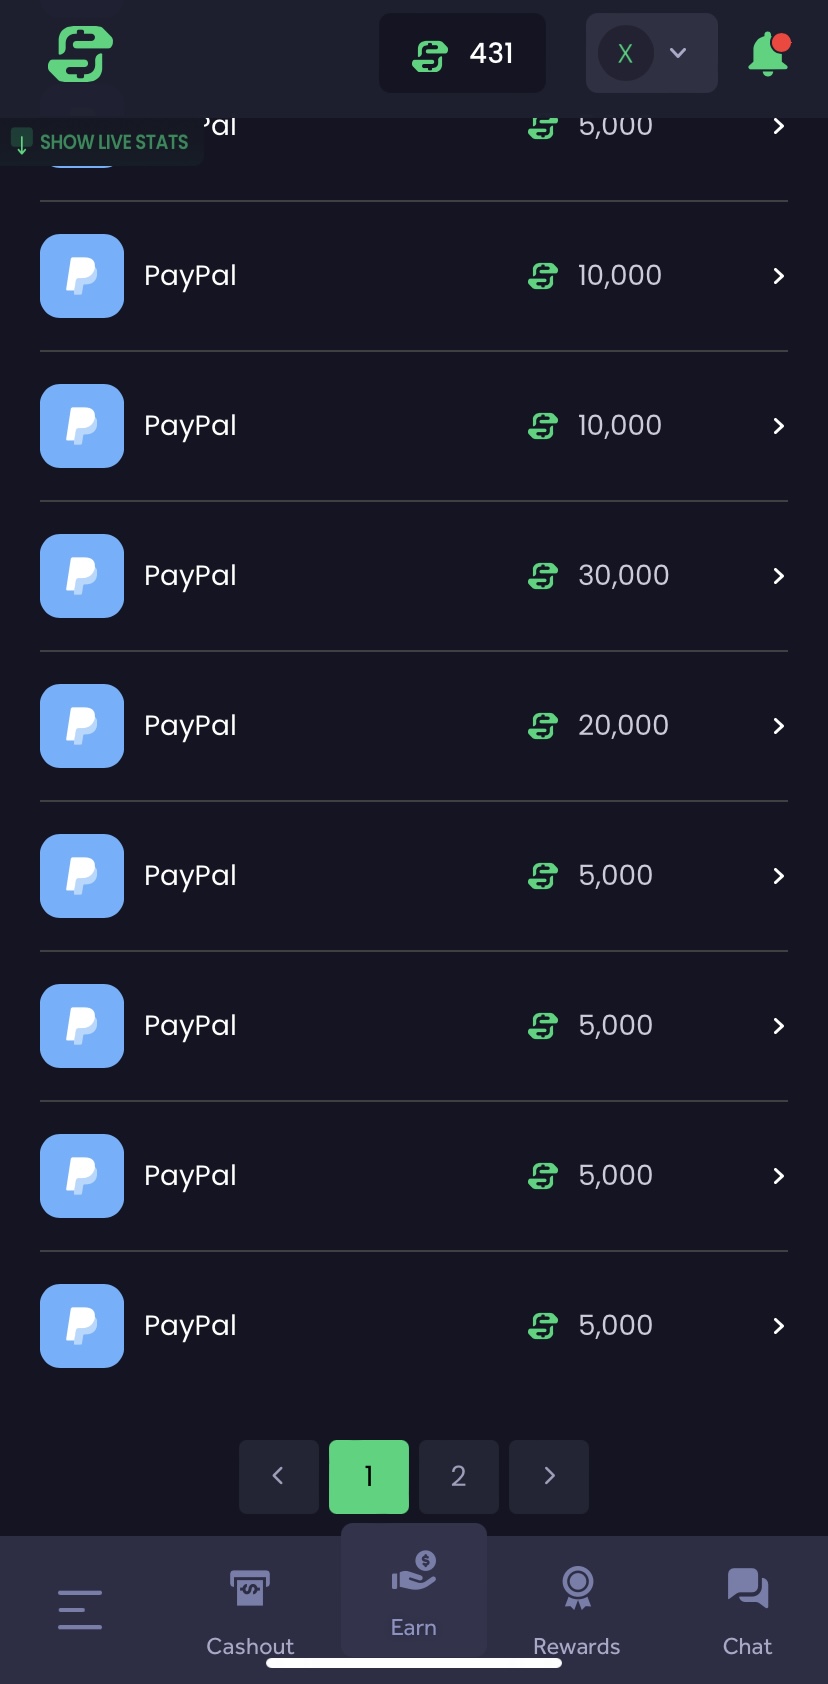
Task: Open the Rewards section
Action: [x=577, y=1609]
